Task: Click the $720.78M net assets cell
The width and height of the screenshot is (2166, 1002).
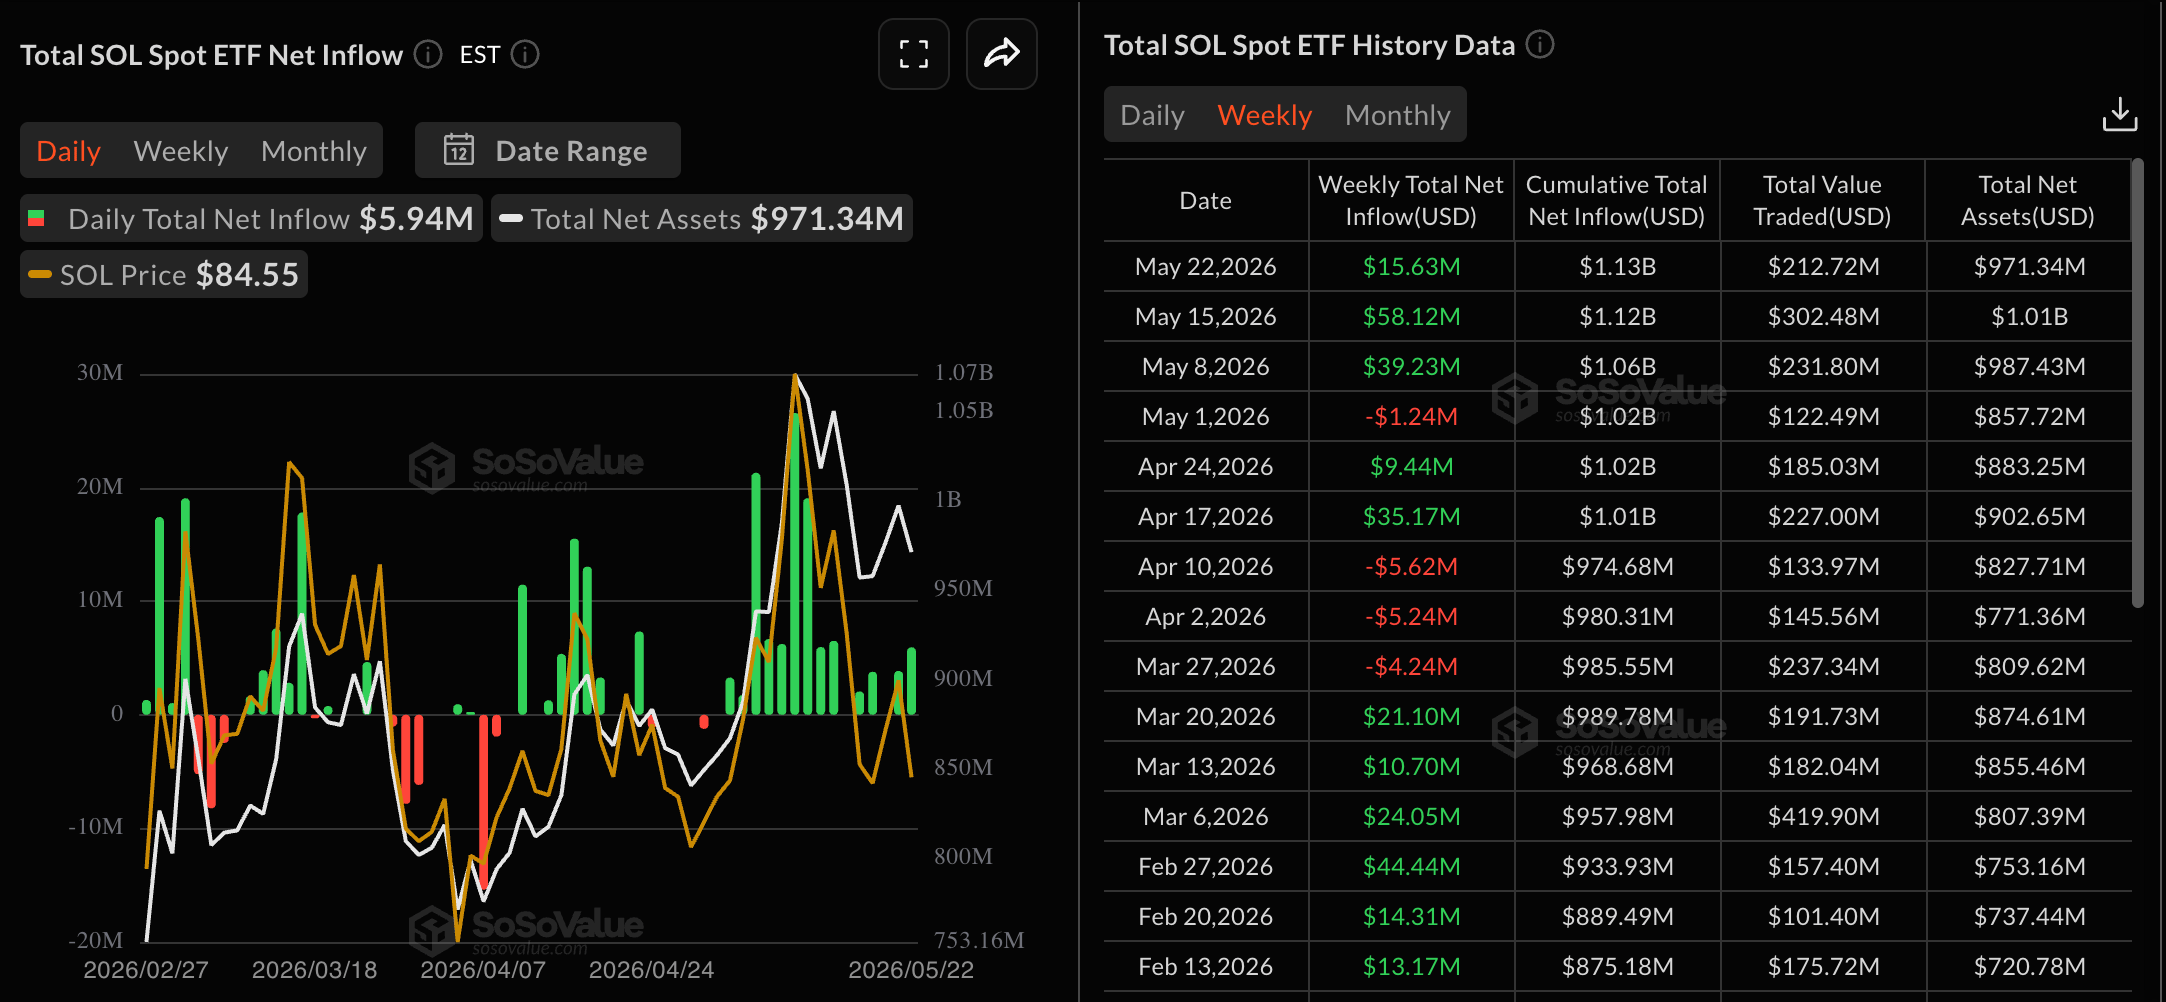Action: click(x=2029, y=966)
